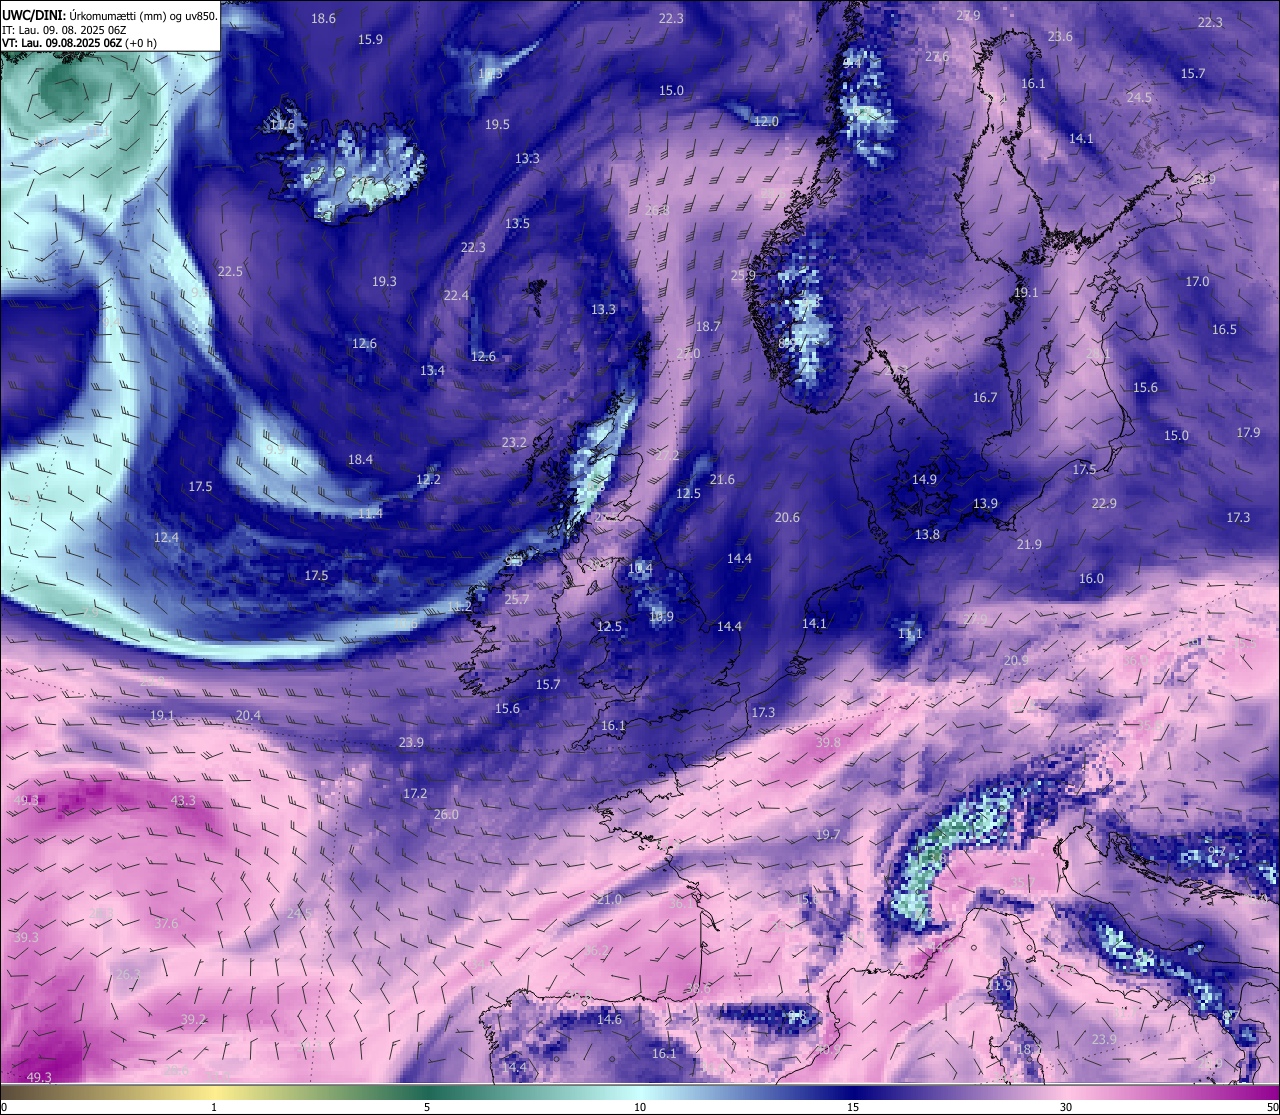This screenshot has height=1115, width=1280.
Task: Click the 19.3 value on the map
Action: (x=384, y=281)
